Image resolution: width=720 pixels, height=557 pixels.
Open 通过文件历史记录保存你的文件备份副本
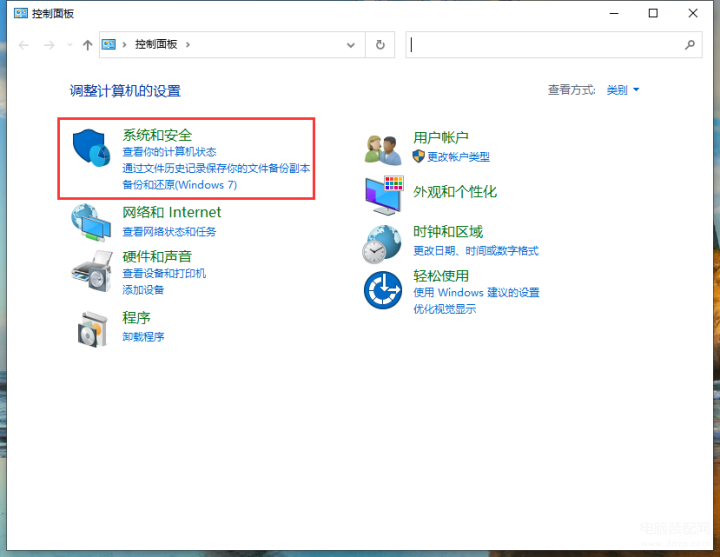pyautogui.click(x=216, y=168)
